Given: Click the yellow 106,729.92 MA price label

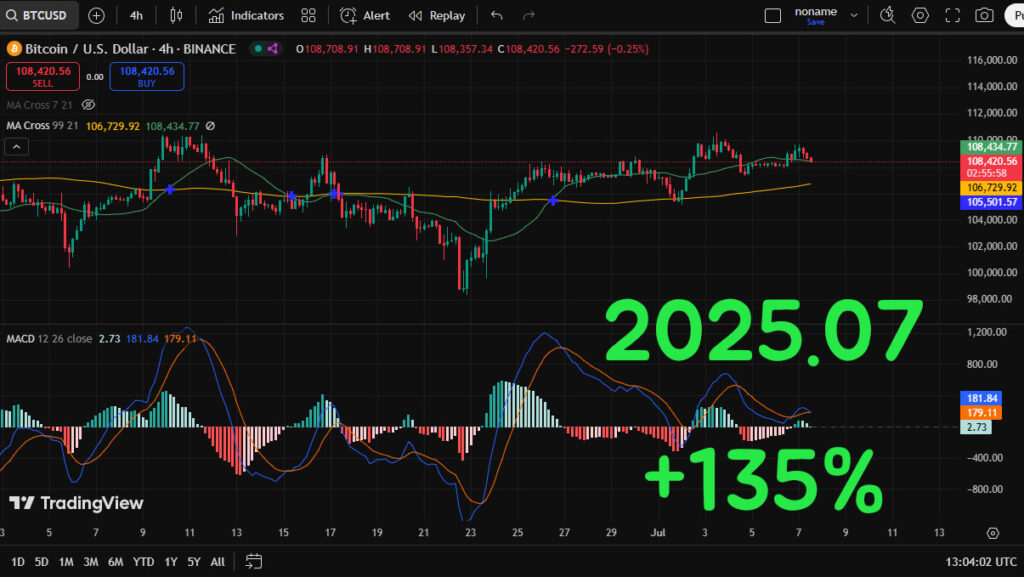Looking at the screenshot, I should pos(991,188).
